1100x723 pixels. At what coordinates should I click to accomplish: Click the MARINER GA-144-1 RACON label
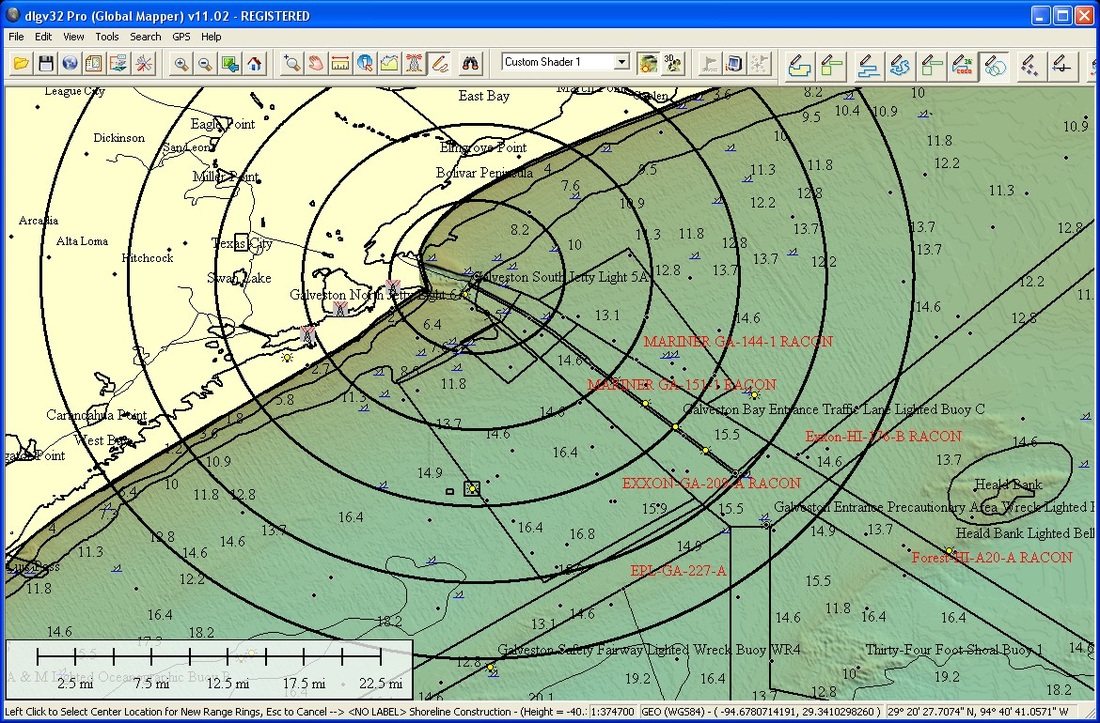pyautogui.click(x=738, y=342)
